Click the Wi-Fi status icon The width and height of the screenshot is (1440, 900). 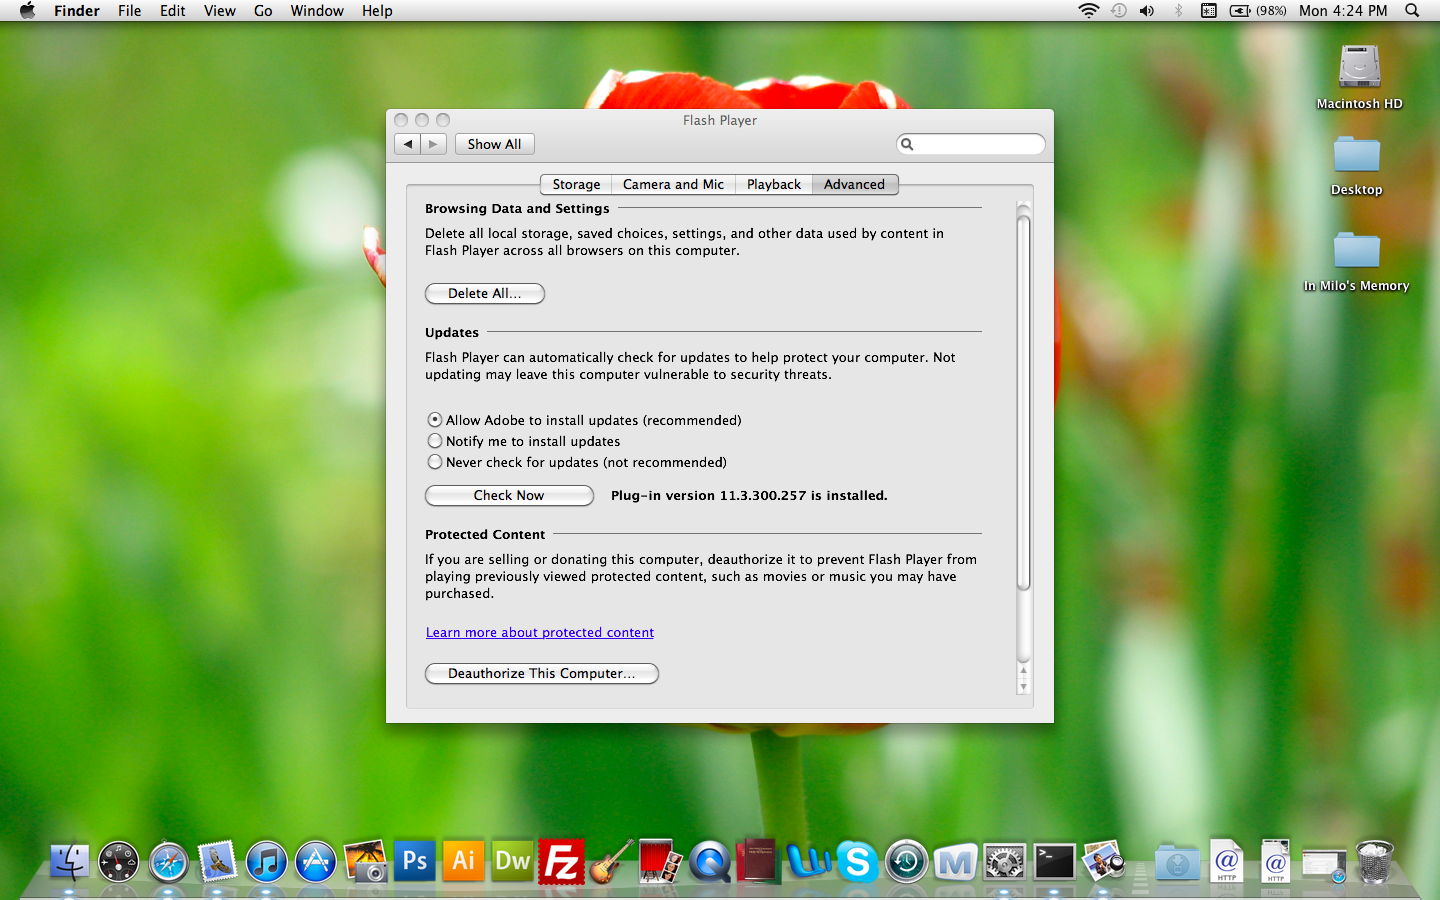pyautogui.click(x=1089, y=10)
